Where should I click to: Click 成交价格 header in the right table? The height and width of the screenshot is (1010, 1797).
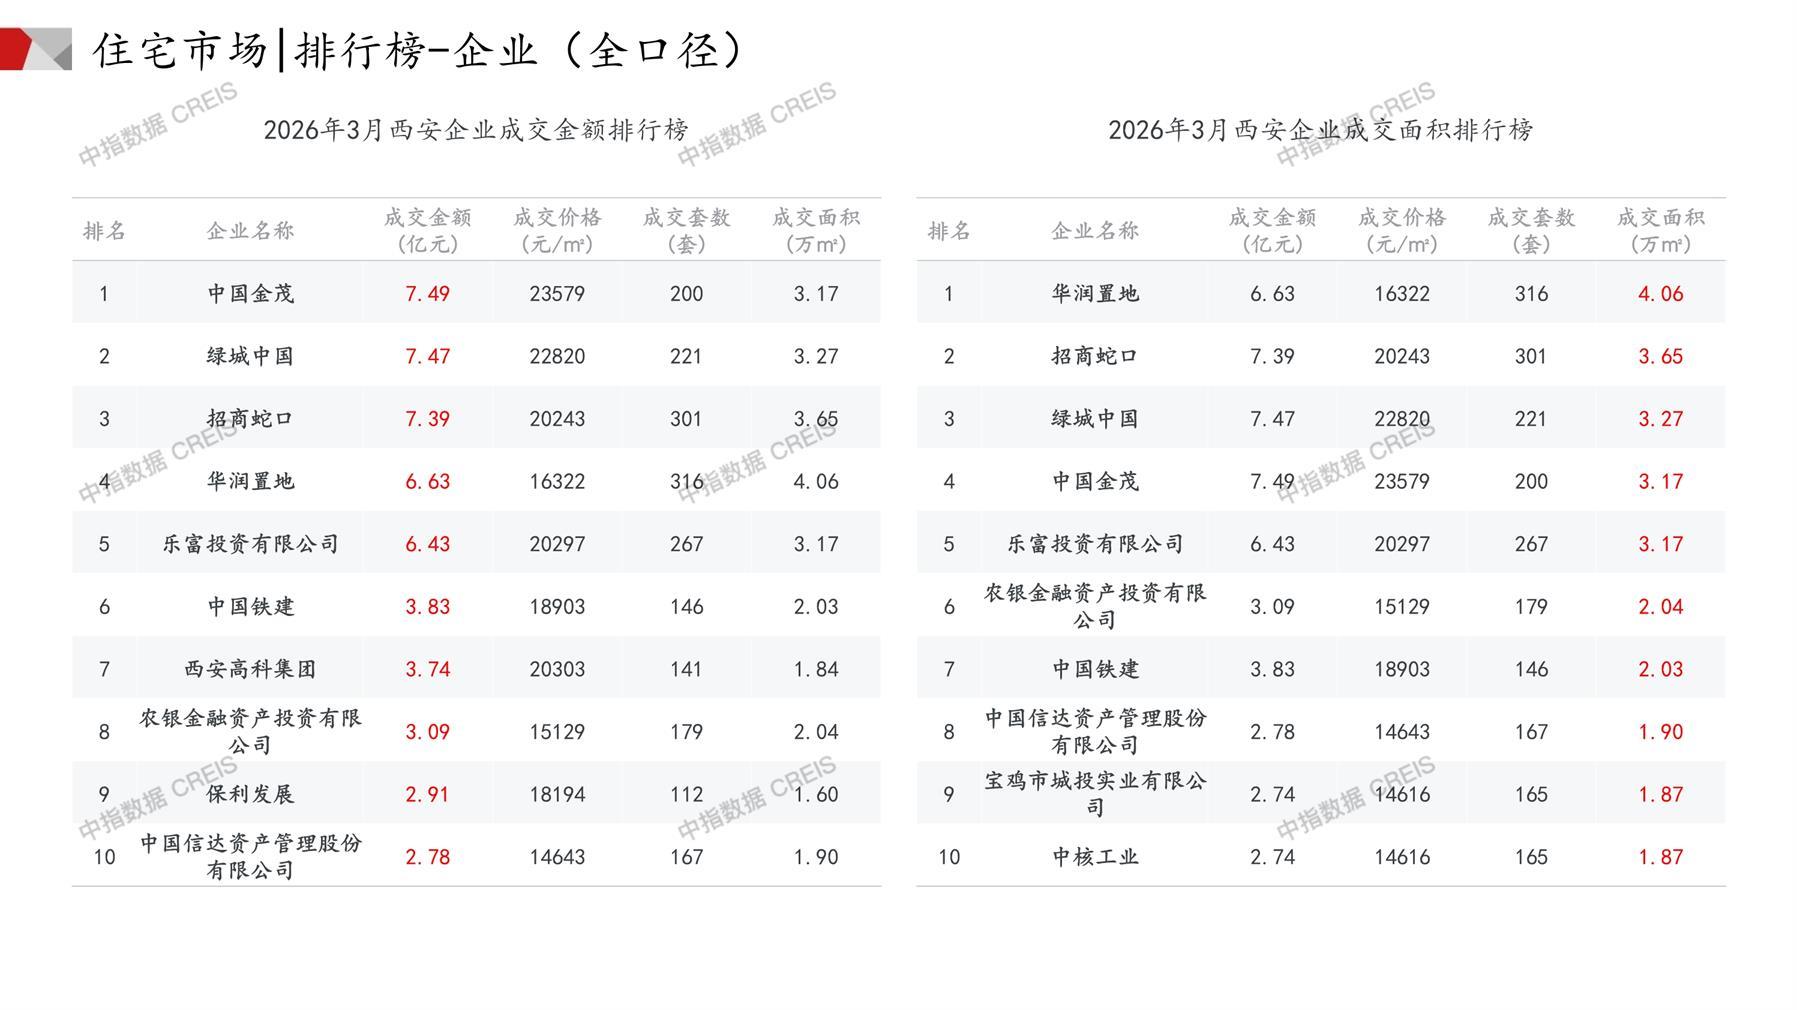(x=1401, y=230)
